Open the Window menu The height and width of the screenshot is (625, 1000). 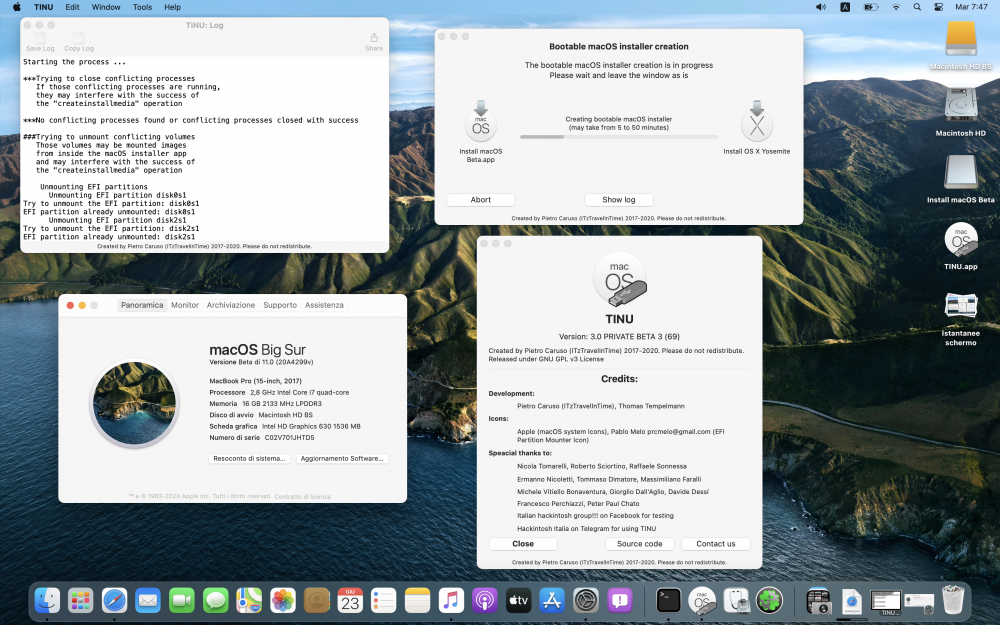(x=106, y=7)
